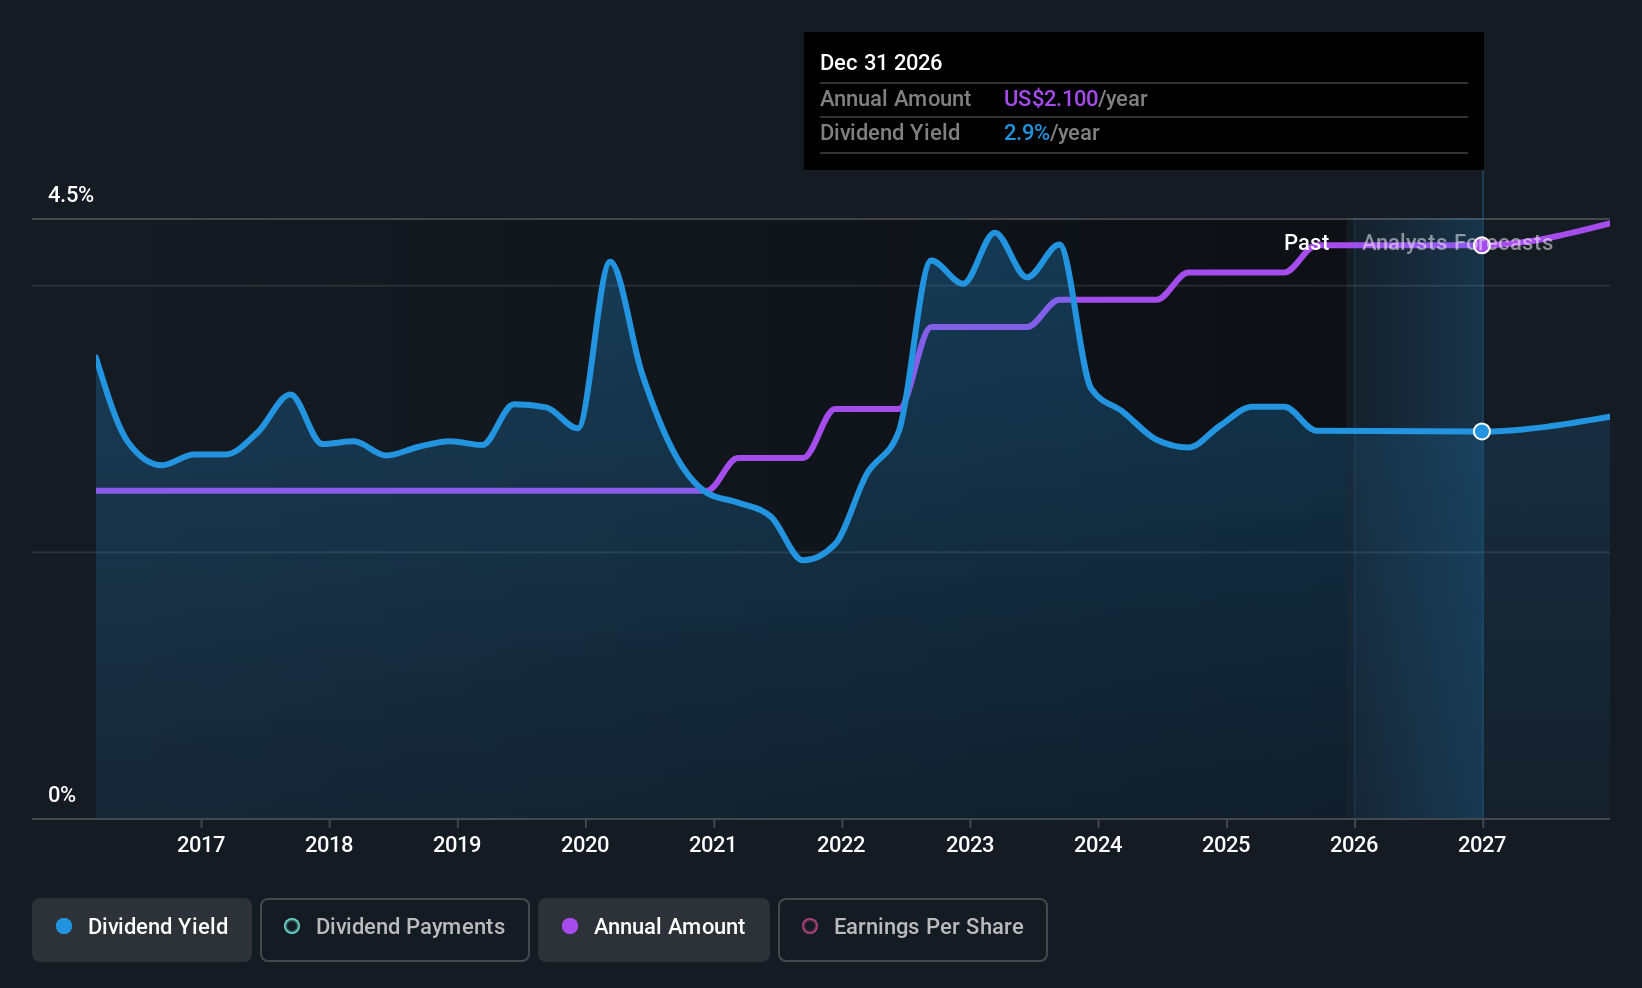This screenshot has width=1642, height=988.
Task: Enable the Dividend Payments series
Action: point(394,929)
